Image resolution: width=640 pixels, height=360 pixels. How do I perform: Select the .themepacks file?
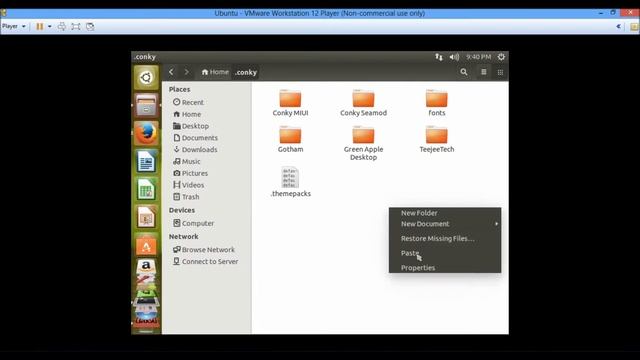pyautogui.click(x=290, y=182)
